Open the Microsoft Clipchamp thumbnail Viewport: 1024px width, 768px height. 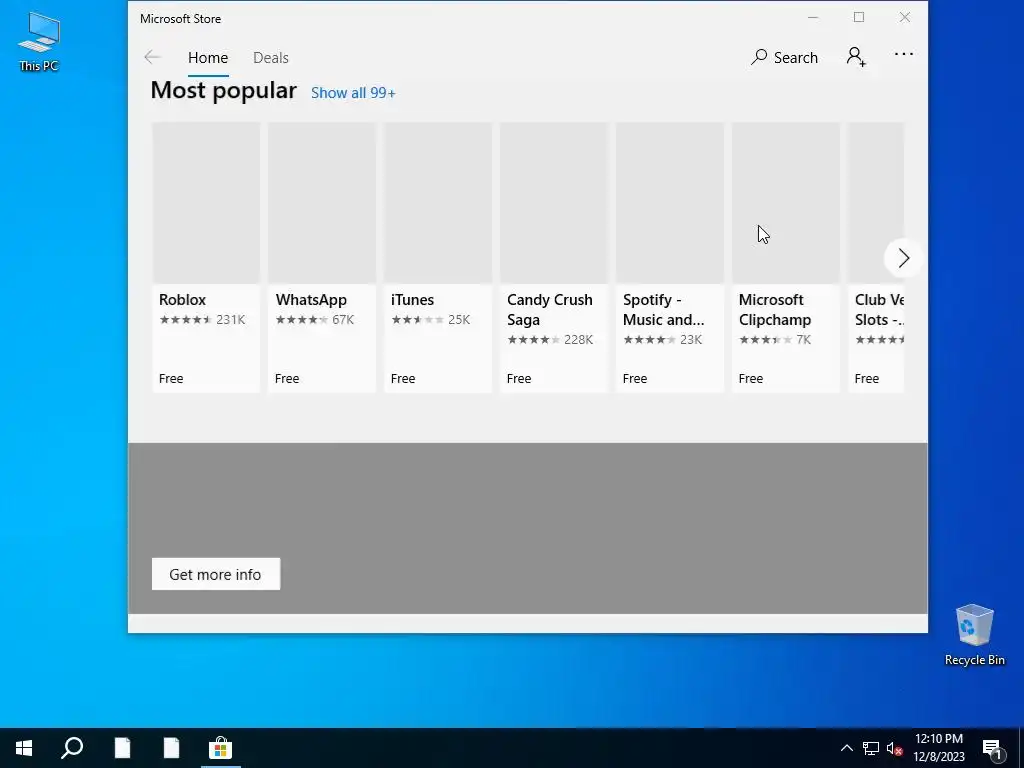point(786,203)
